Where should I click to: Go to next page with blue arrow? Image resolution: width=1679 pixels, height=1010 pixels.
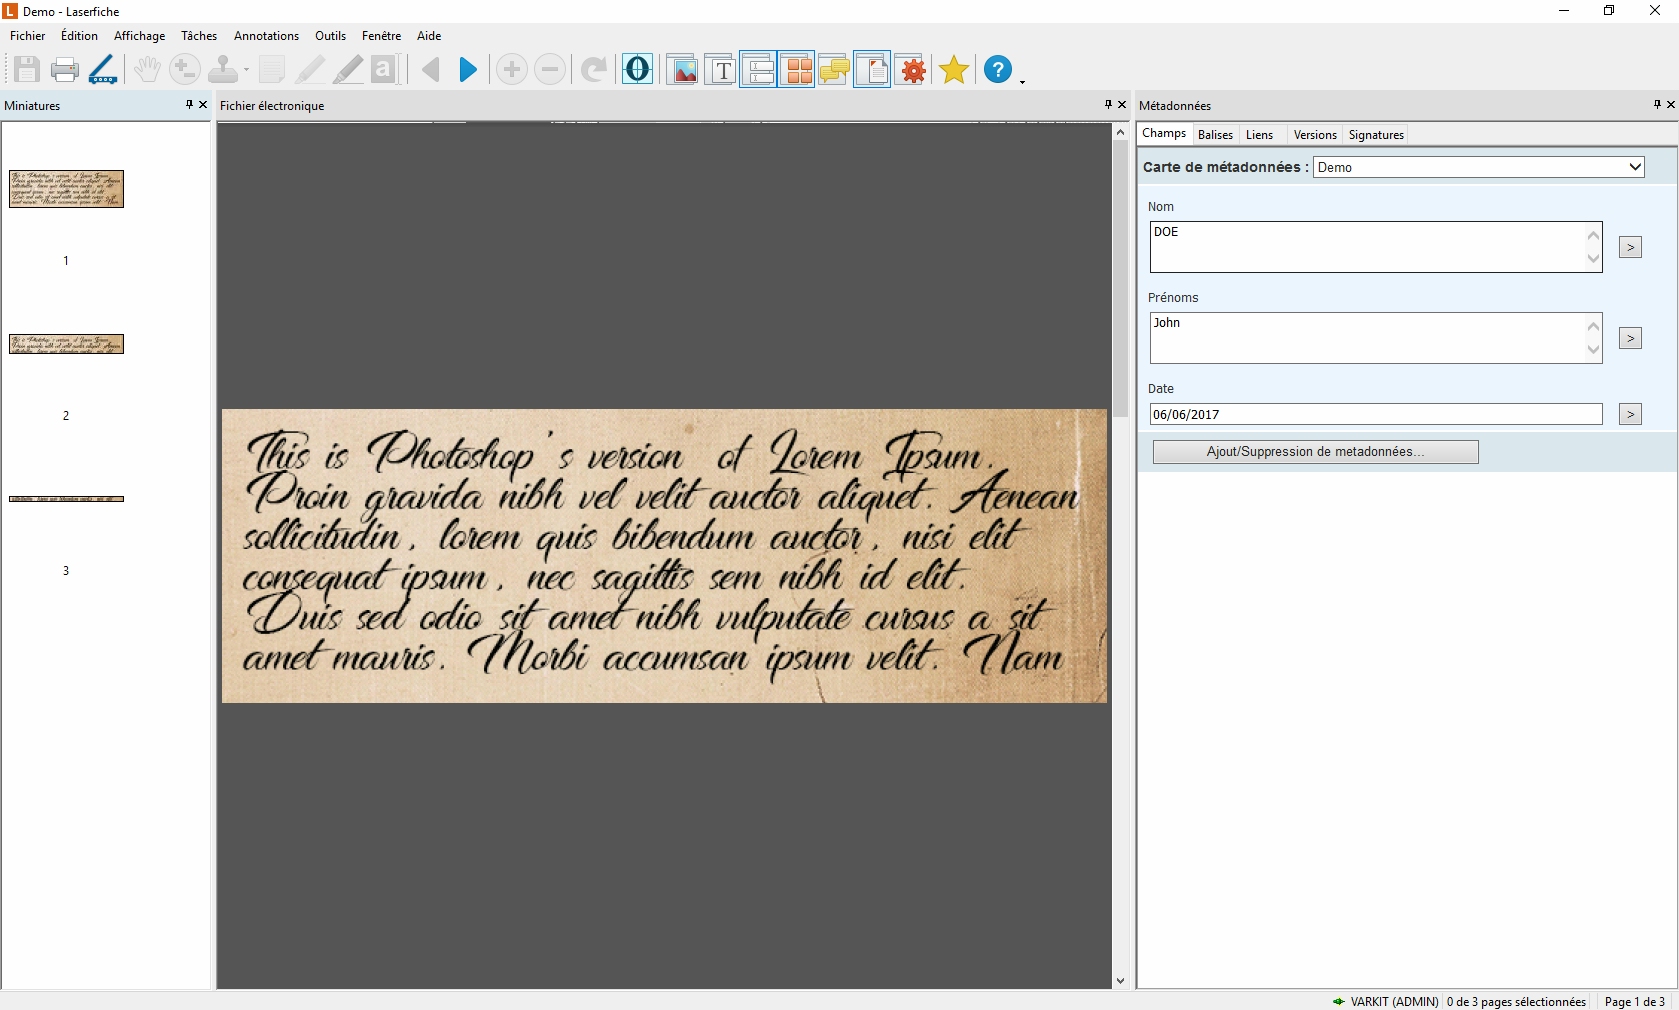click(x=468, y=70)
